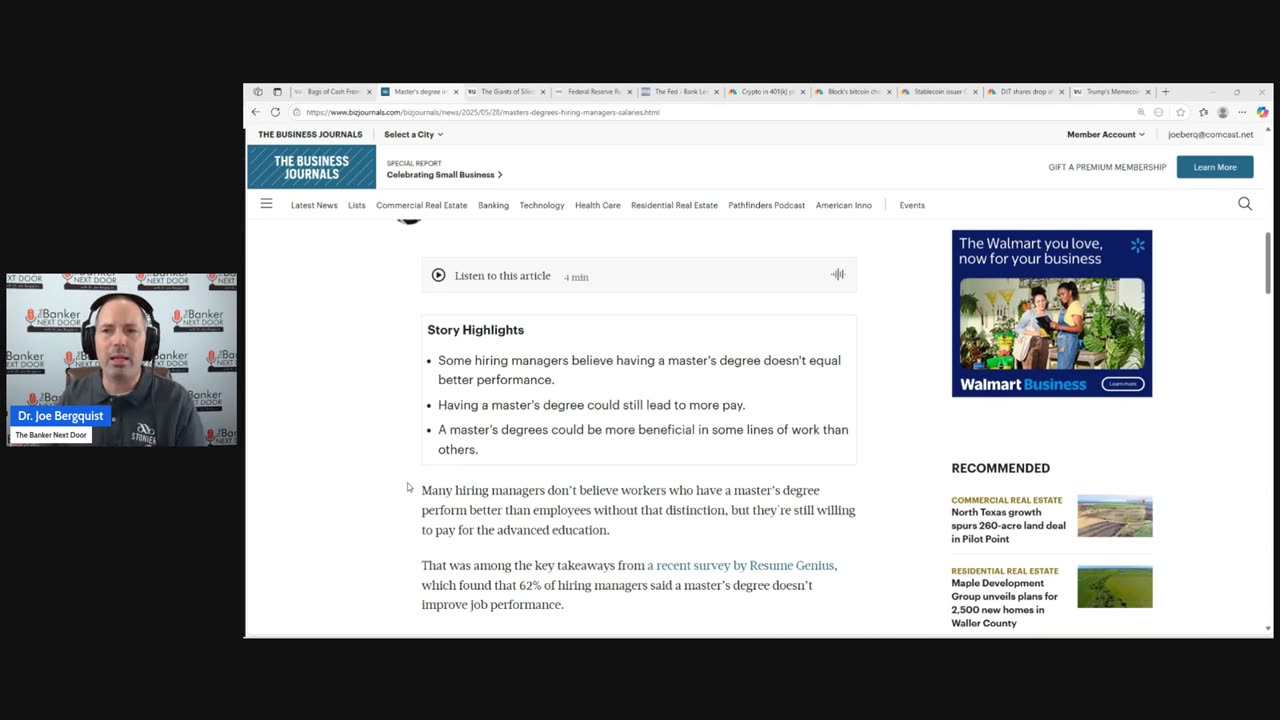Close the Master's degree tab

click(x=456, y=92)
